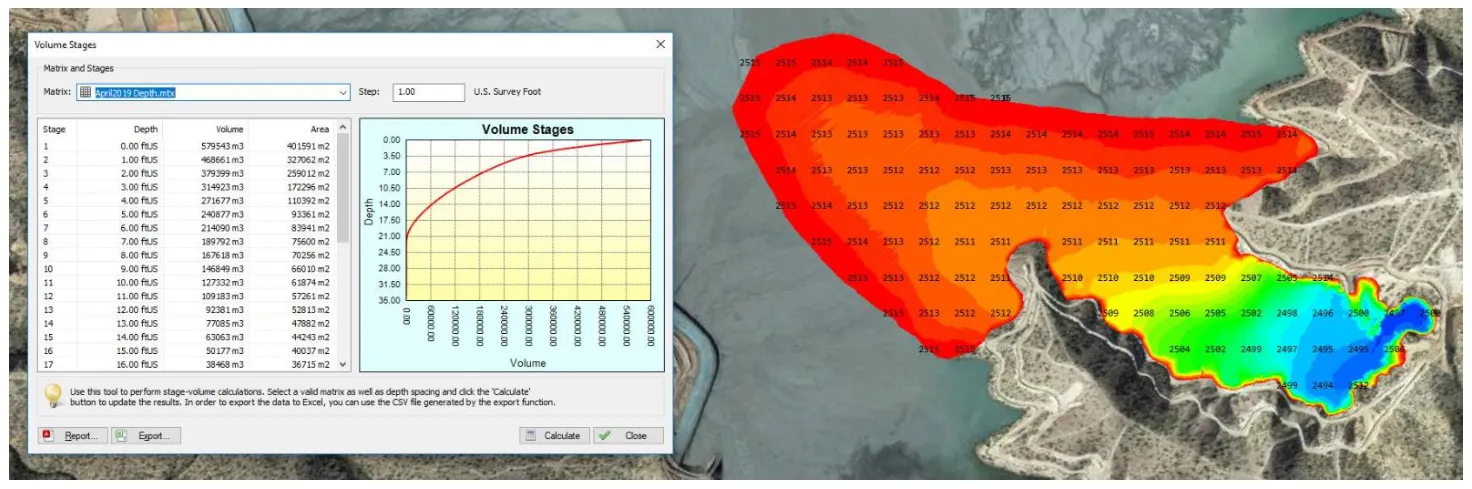Screen dimensions: 1472x489
Task: Click the Calculate button
Action: [553, 436]
